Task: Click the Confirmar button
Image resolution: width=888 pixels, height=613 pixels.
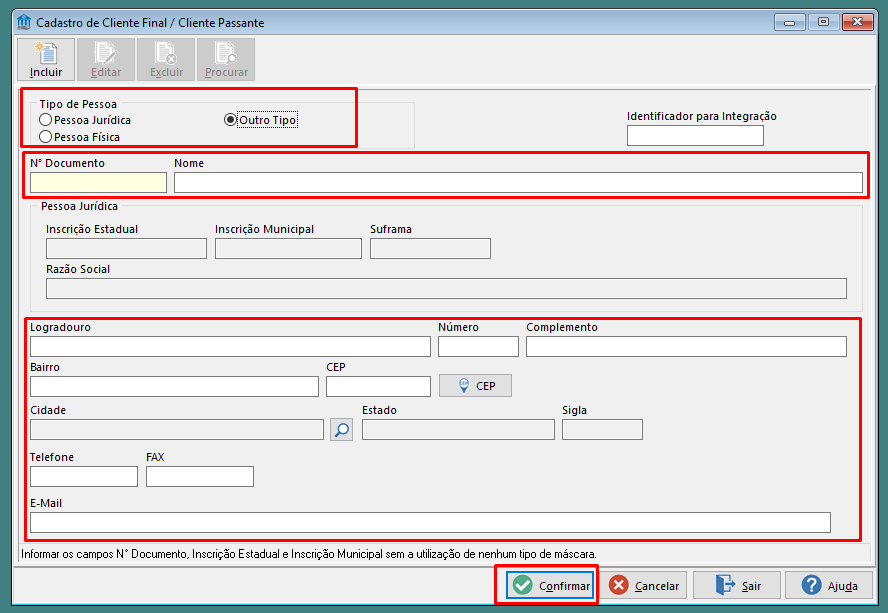Action: pos(550,585)
